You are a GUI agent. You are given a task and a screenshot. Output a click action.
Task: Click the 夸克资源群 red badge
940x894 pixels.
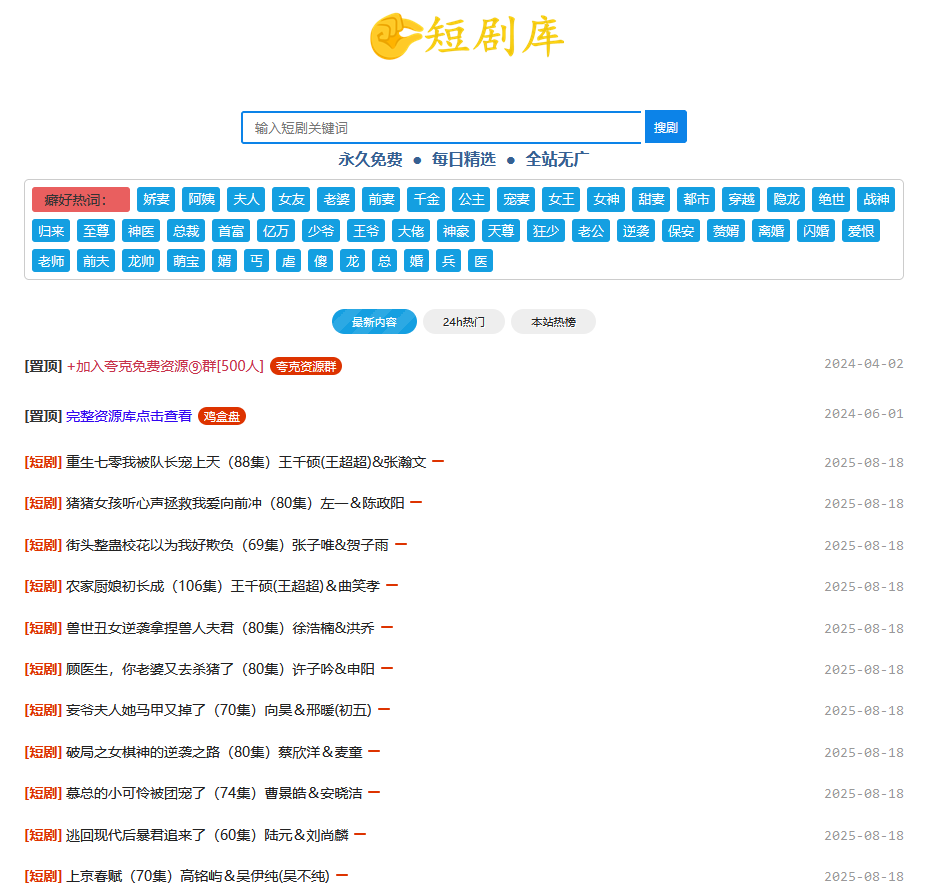pyautogui.click(x=305, y=367)
